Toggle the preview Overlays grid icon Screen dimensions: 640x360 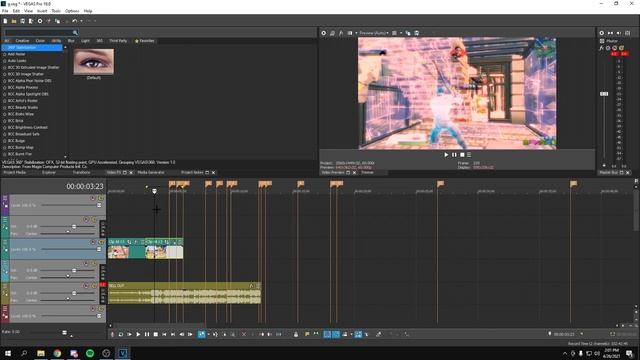pos(394,33)
